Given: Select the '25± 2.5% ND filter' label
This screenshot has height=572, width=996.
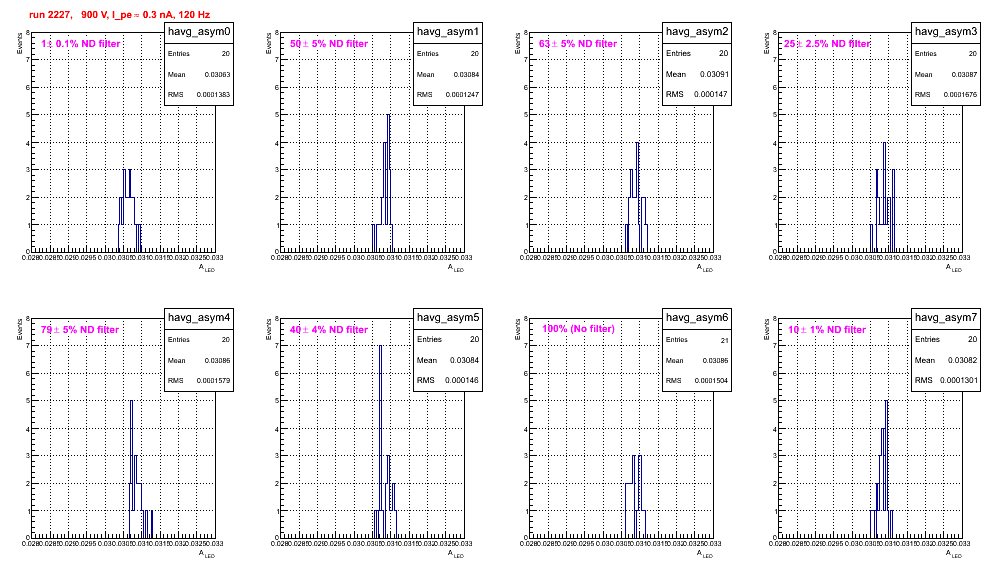Looking at the screenshot, I should pos(827,44).
